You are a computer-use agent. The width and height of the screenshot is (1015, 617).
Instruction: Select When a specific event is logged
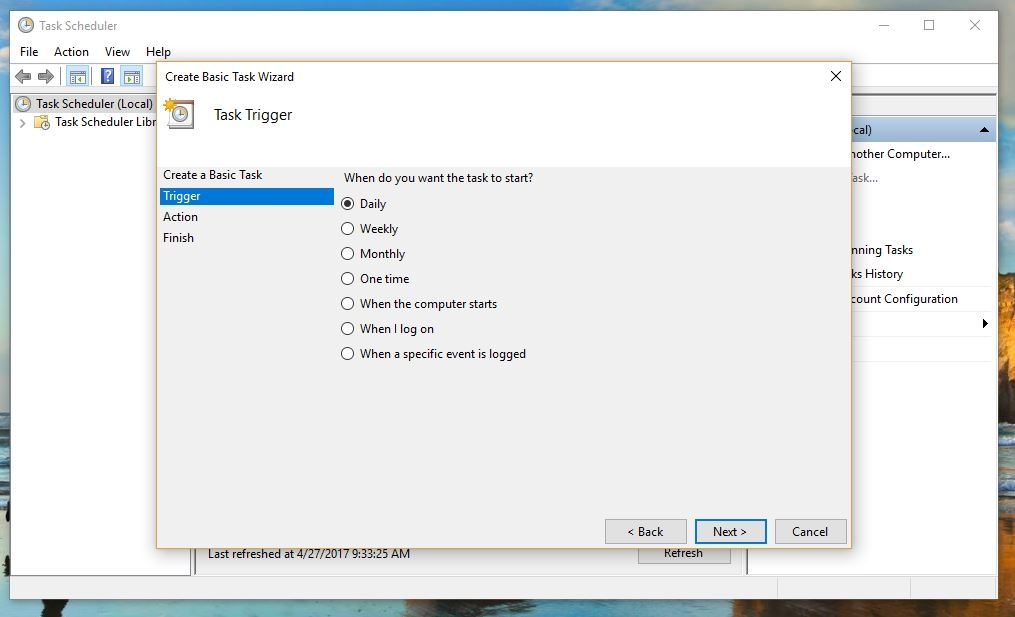tap(433, 353)
